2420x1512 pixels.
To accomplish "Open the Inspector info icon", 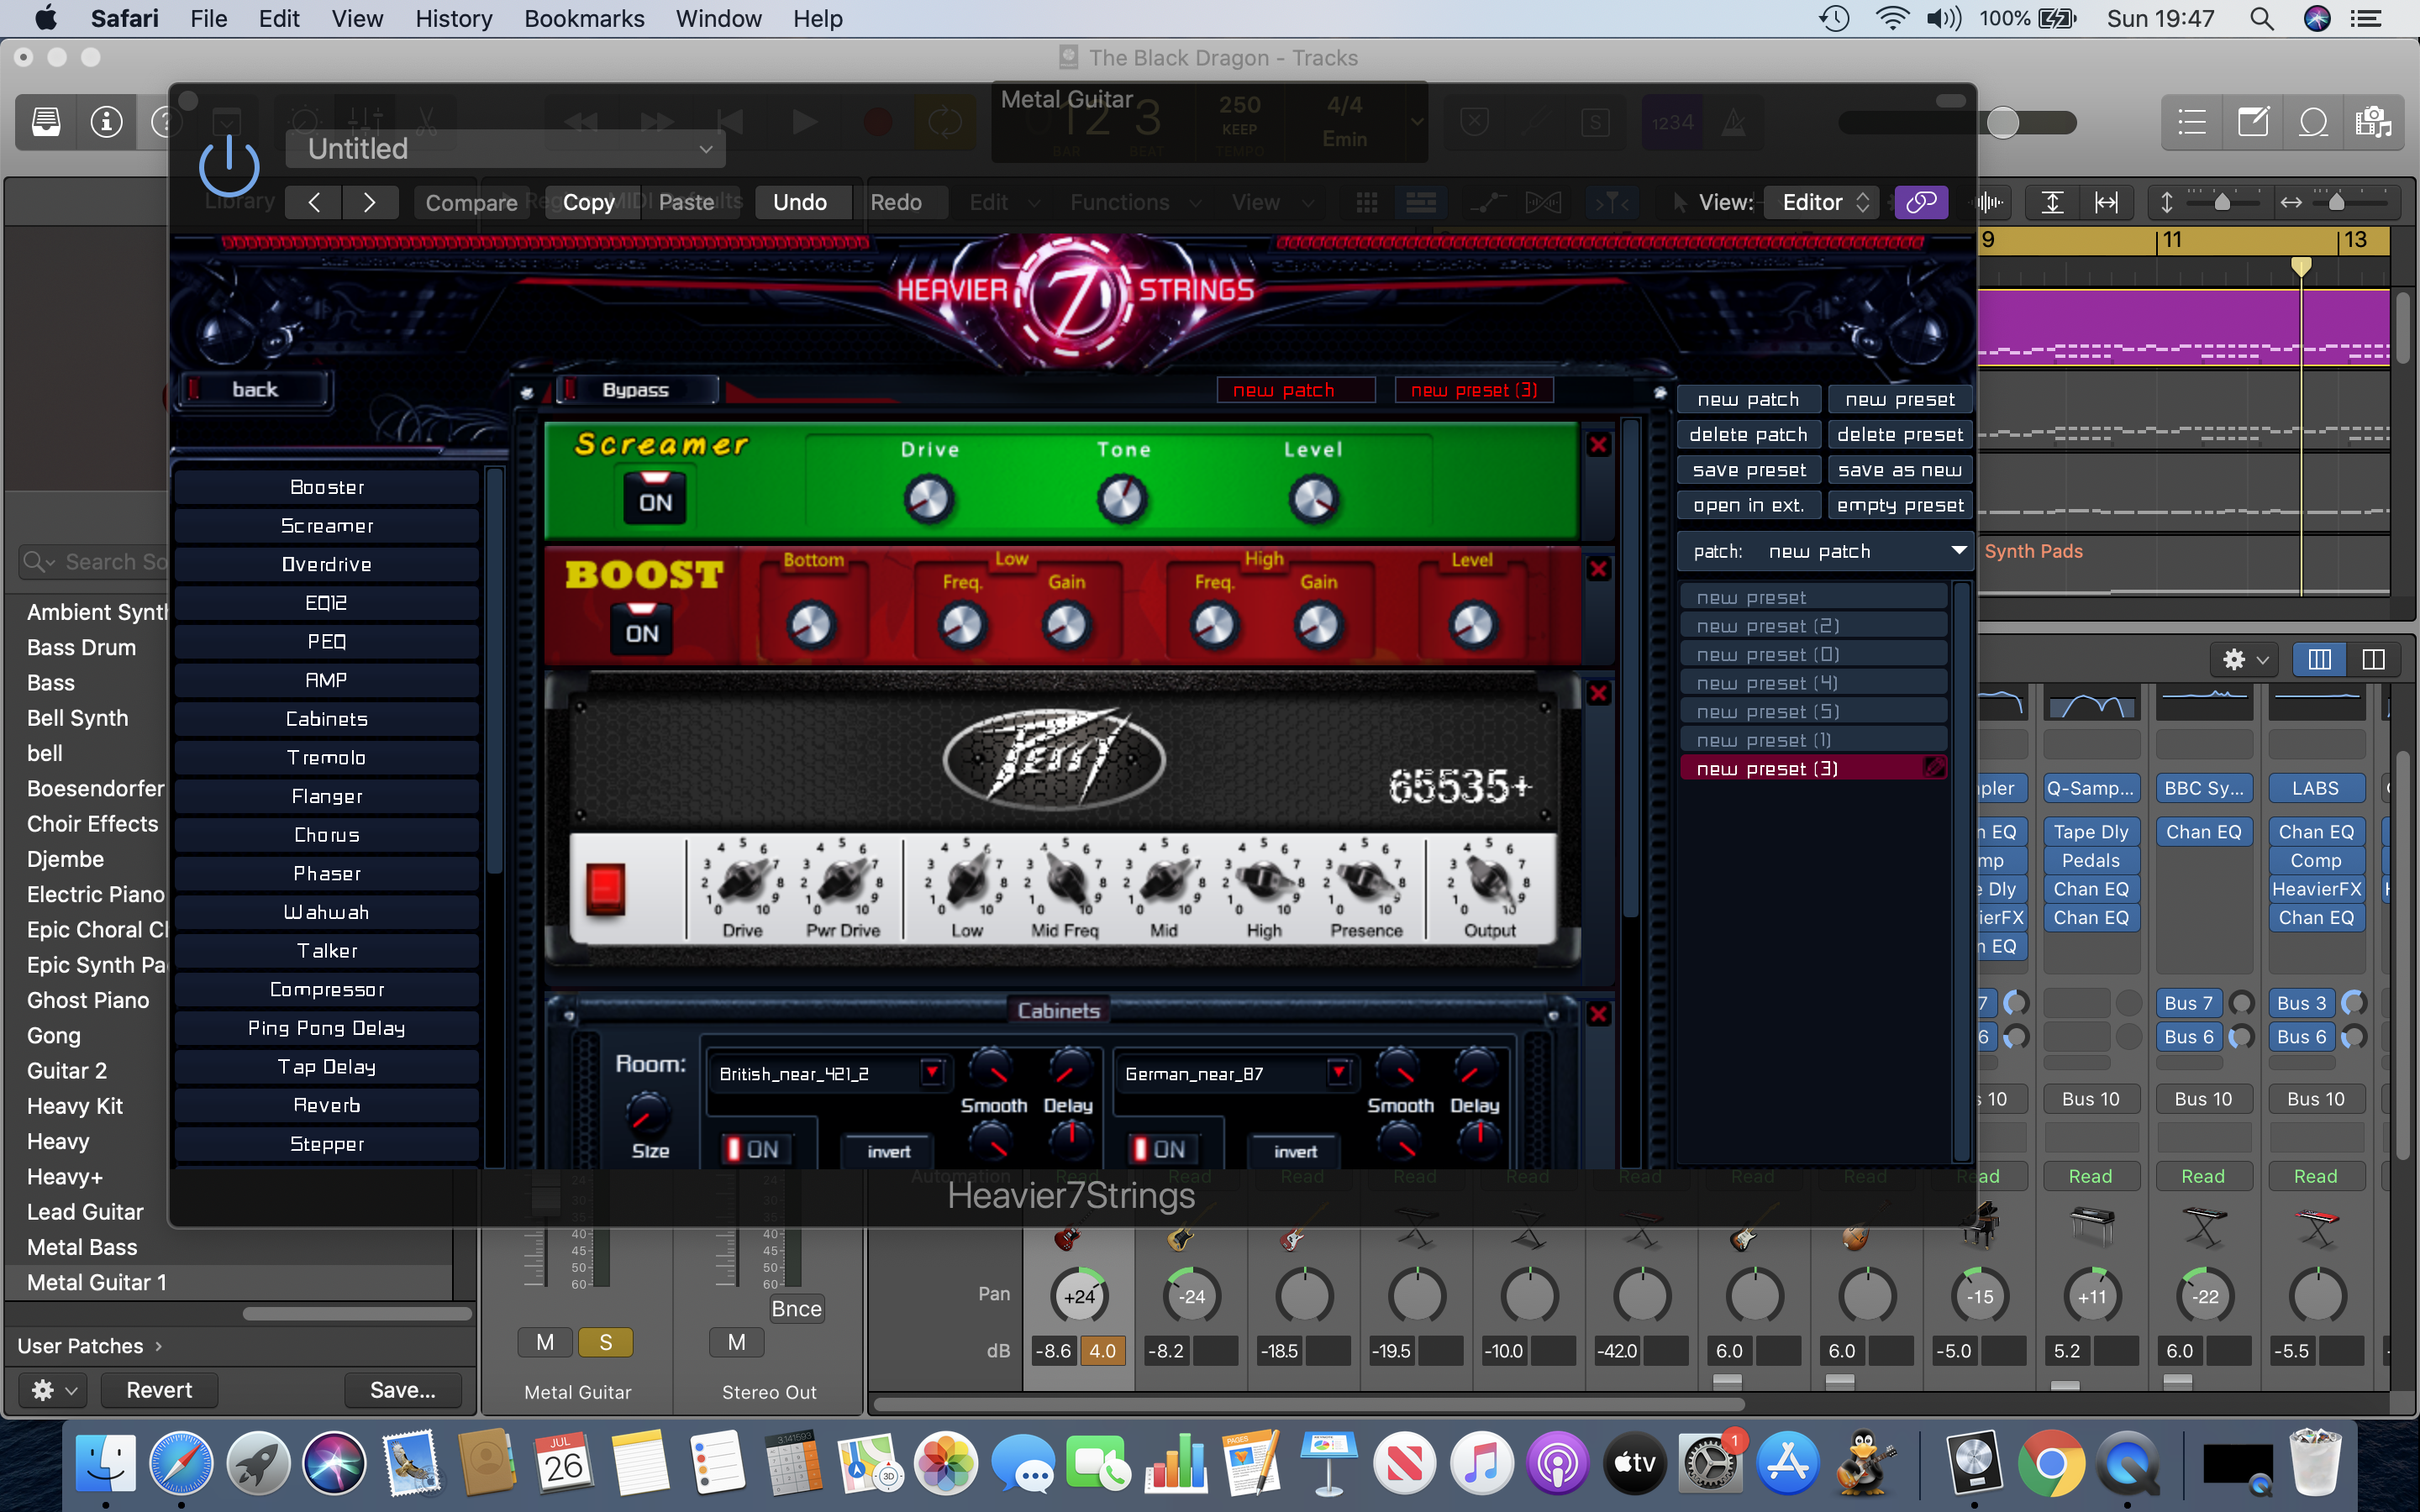I will pos(106,122).
